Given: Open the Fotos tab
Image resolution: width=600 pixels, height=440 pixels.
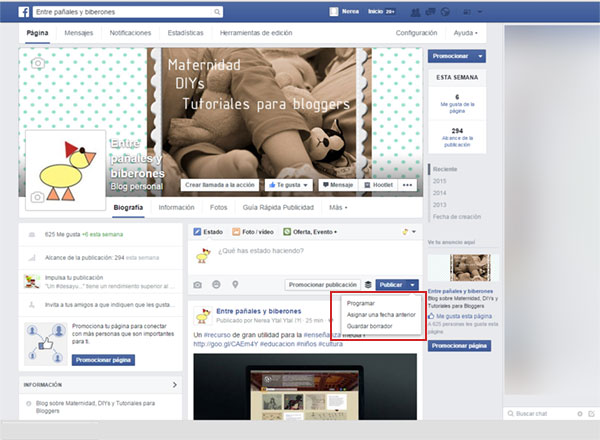Looking at the screenshot, I should click(218, 207).
